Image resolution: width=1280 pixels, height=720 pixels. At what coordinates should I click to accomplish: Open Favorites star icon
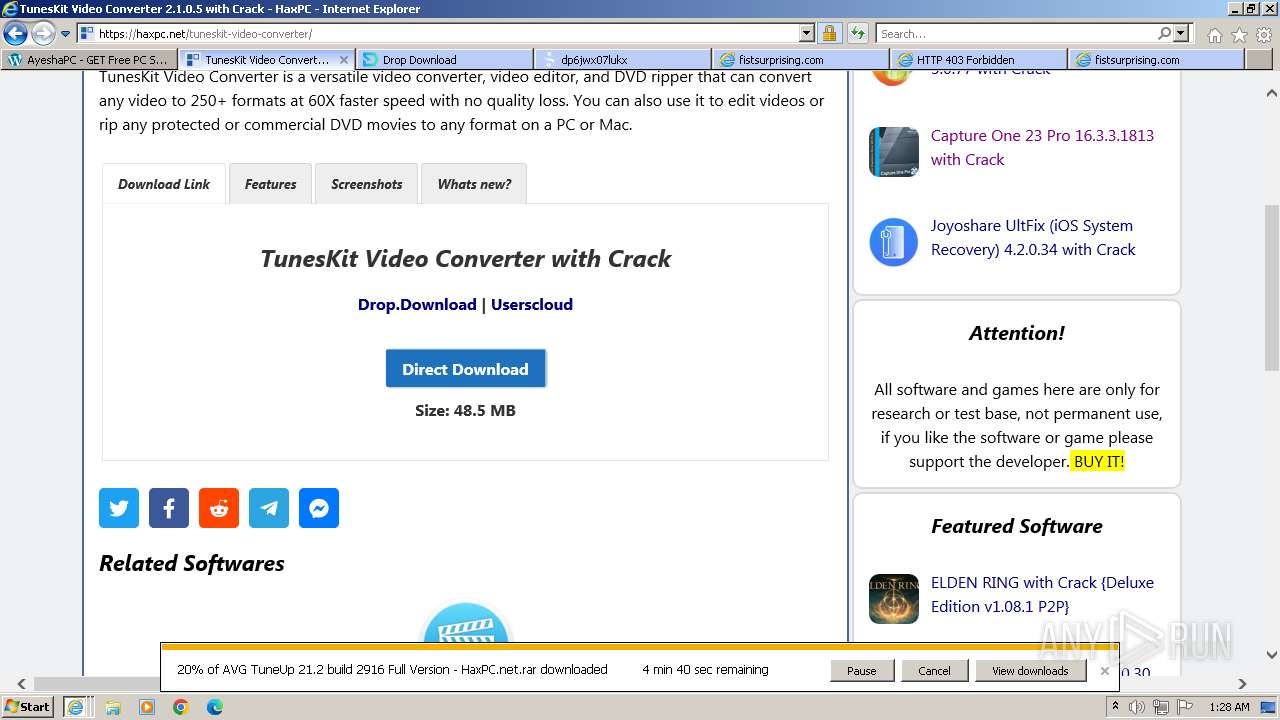pyautogui.click(x=1239, y=34)
